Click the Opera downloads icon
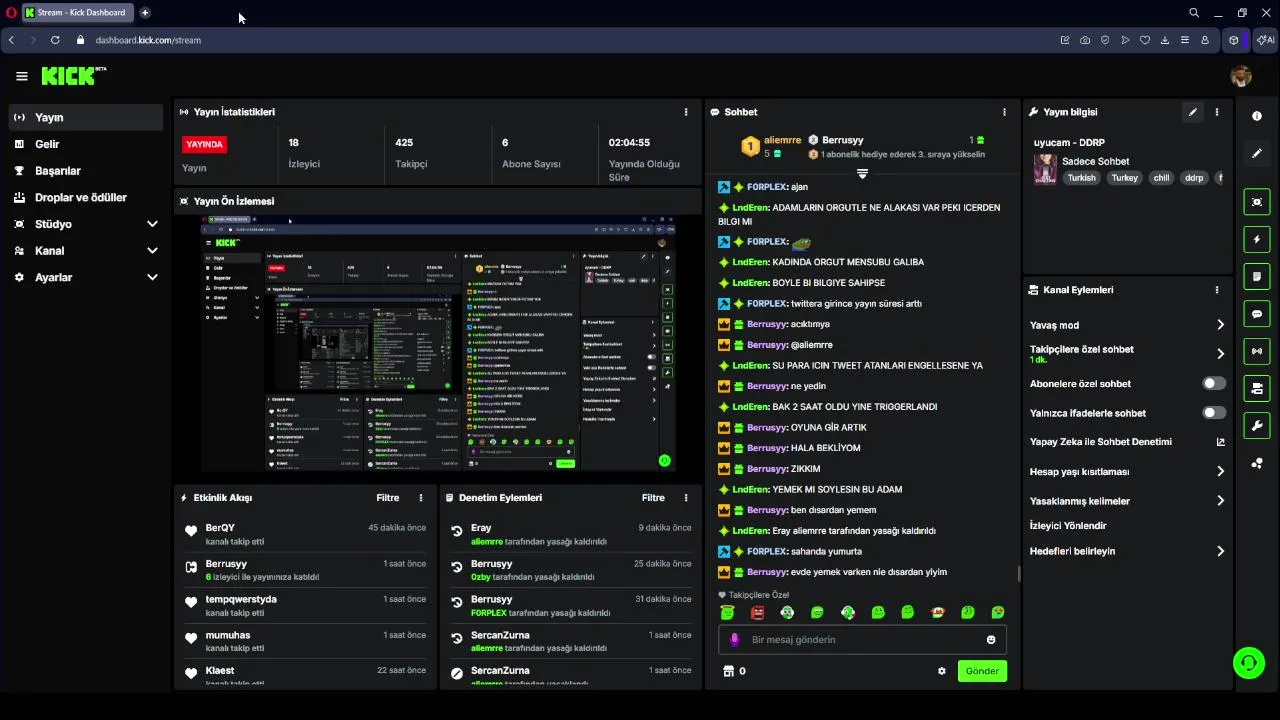This screenshot has height=720, width=1280. 1165,40
